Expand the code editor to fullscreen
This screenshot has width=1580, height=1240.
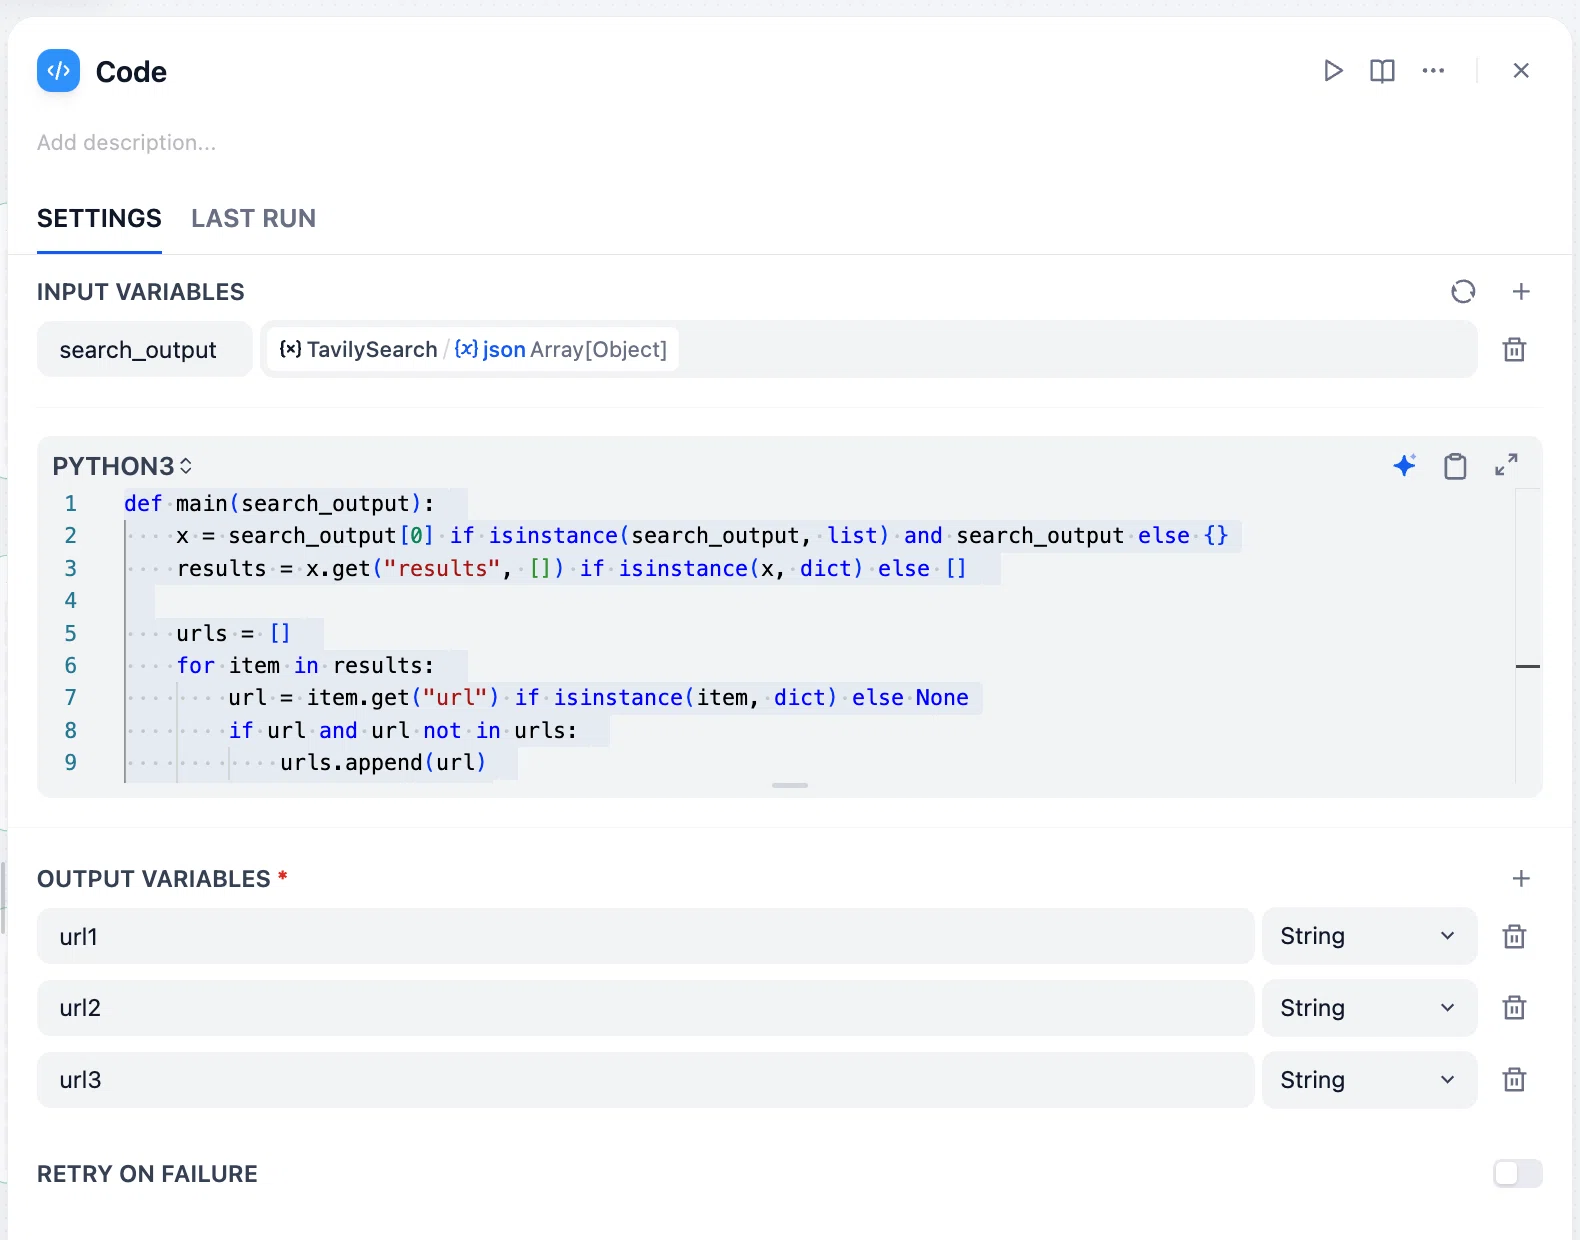coord(1506,465)
